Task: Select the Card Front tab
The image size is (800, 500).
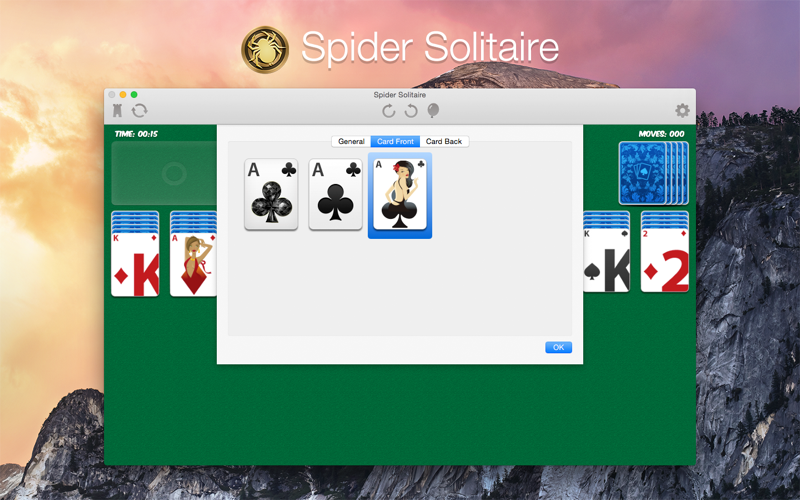Action: click(x=395, y=141)
